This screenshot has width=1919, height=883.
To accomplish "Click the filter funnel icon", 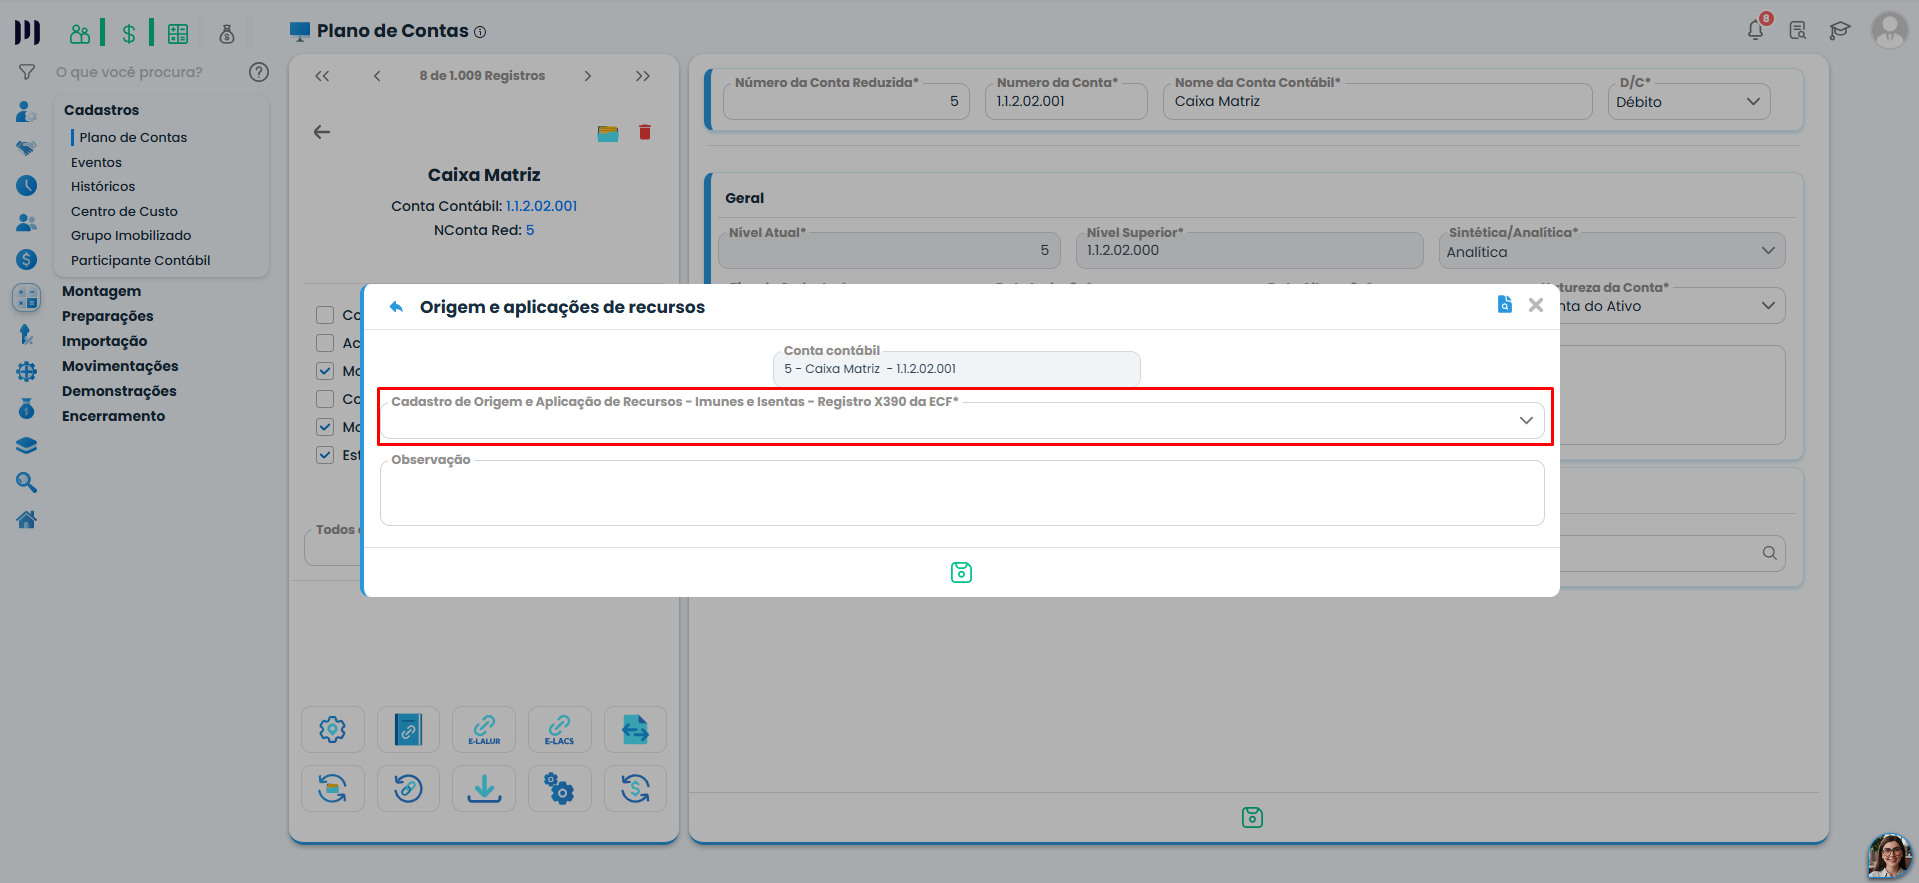I will pyautogui.click(x=27, y=72).
